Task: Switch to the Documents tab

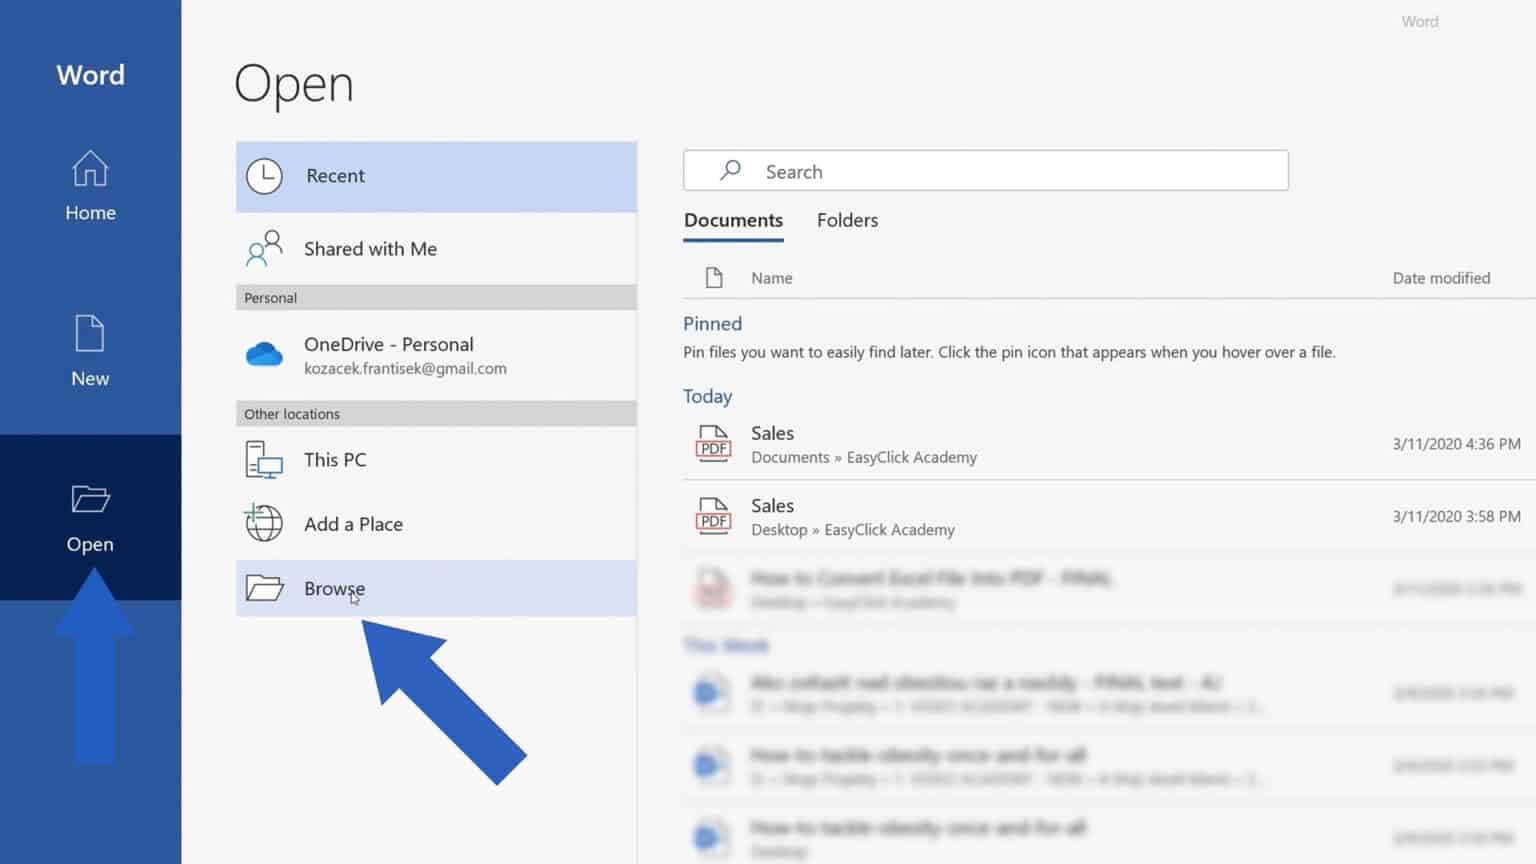Action: pyautogui.click(x=733, y=220)
